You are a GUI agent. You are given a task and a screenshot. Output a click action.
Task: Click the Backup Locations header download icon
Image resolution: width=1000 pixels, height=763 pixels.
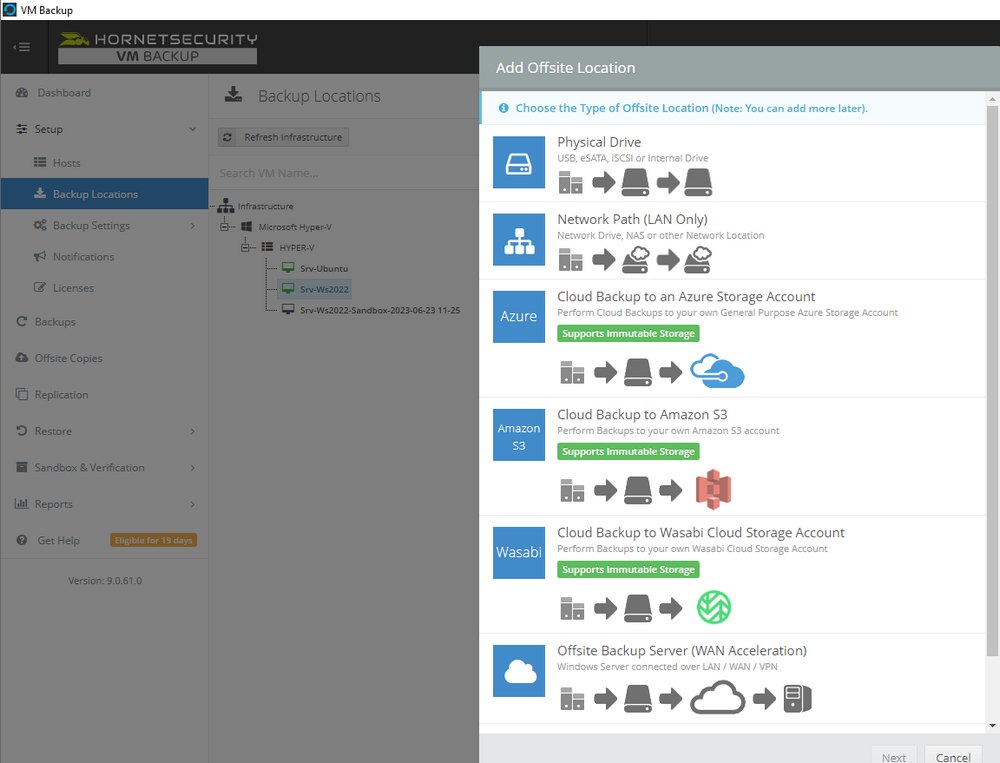[x=233, y=94]
